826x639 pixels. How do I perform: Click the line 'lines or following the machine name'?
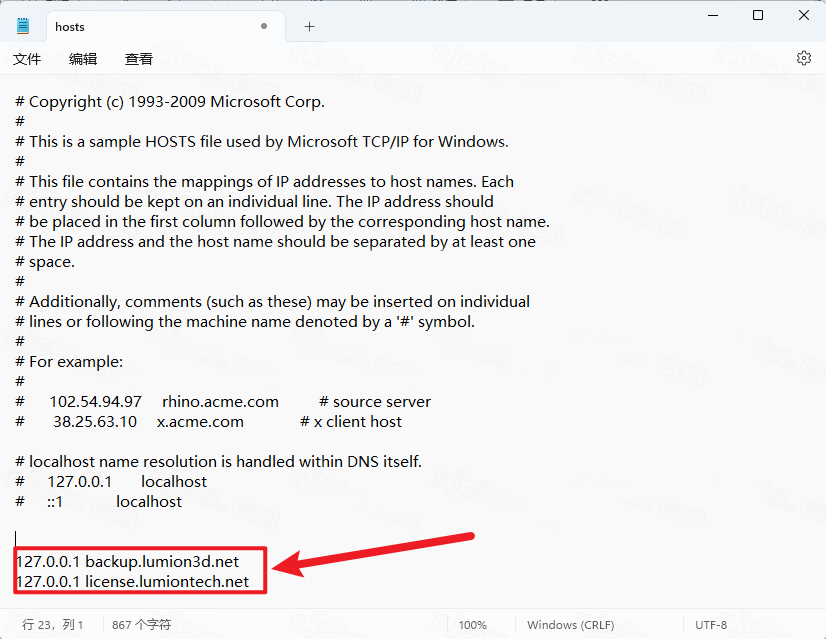245,322
